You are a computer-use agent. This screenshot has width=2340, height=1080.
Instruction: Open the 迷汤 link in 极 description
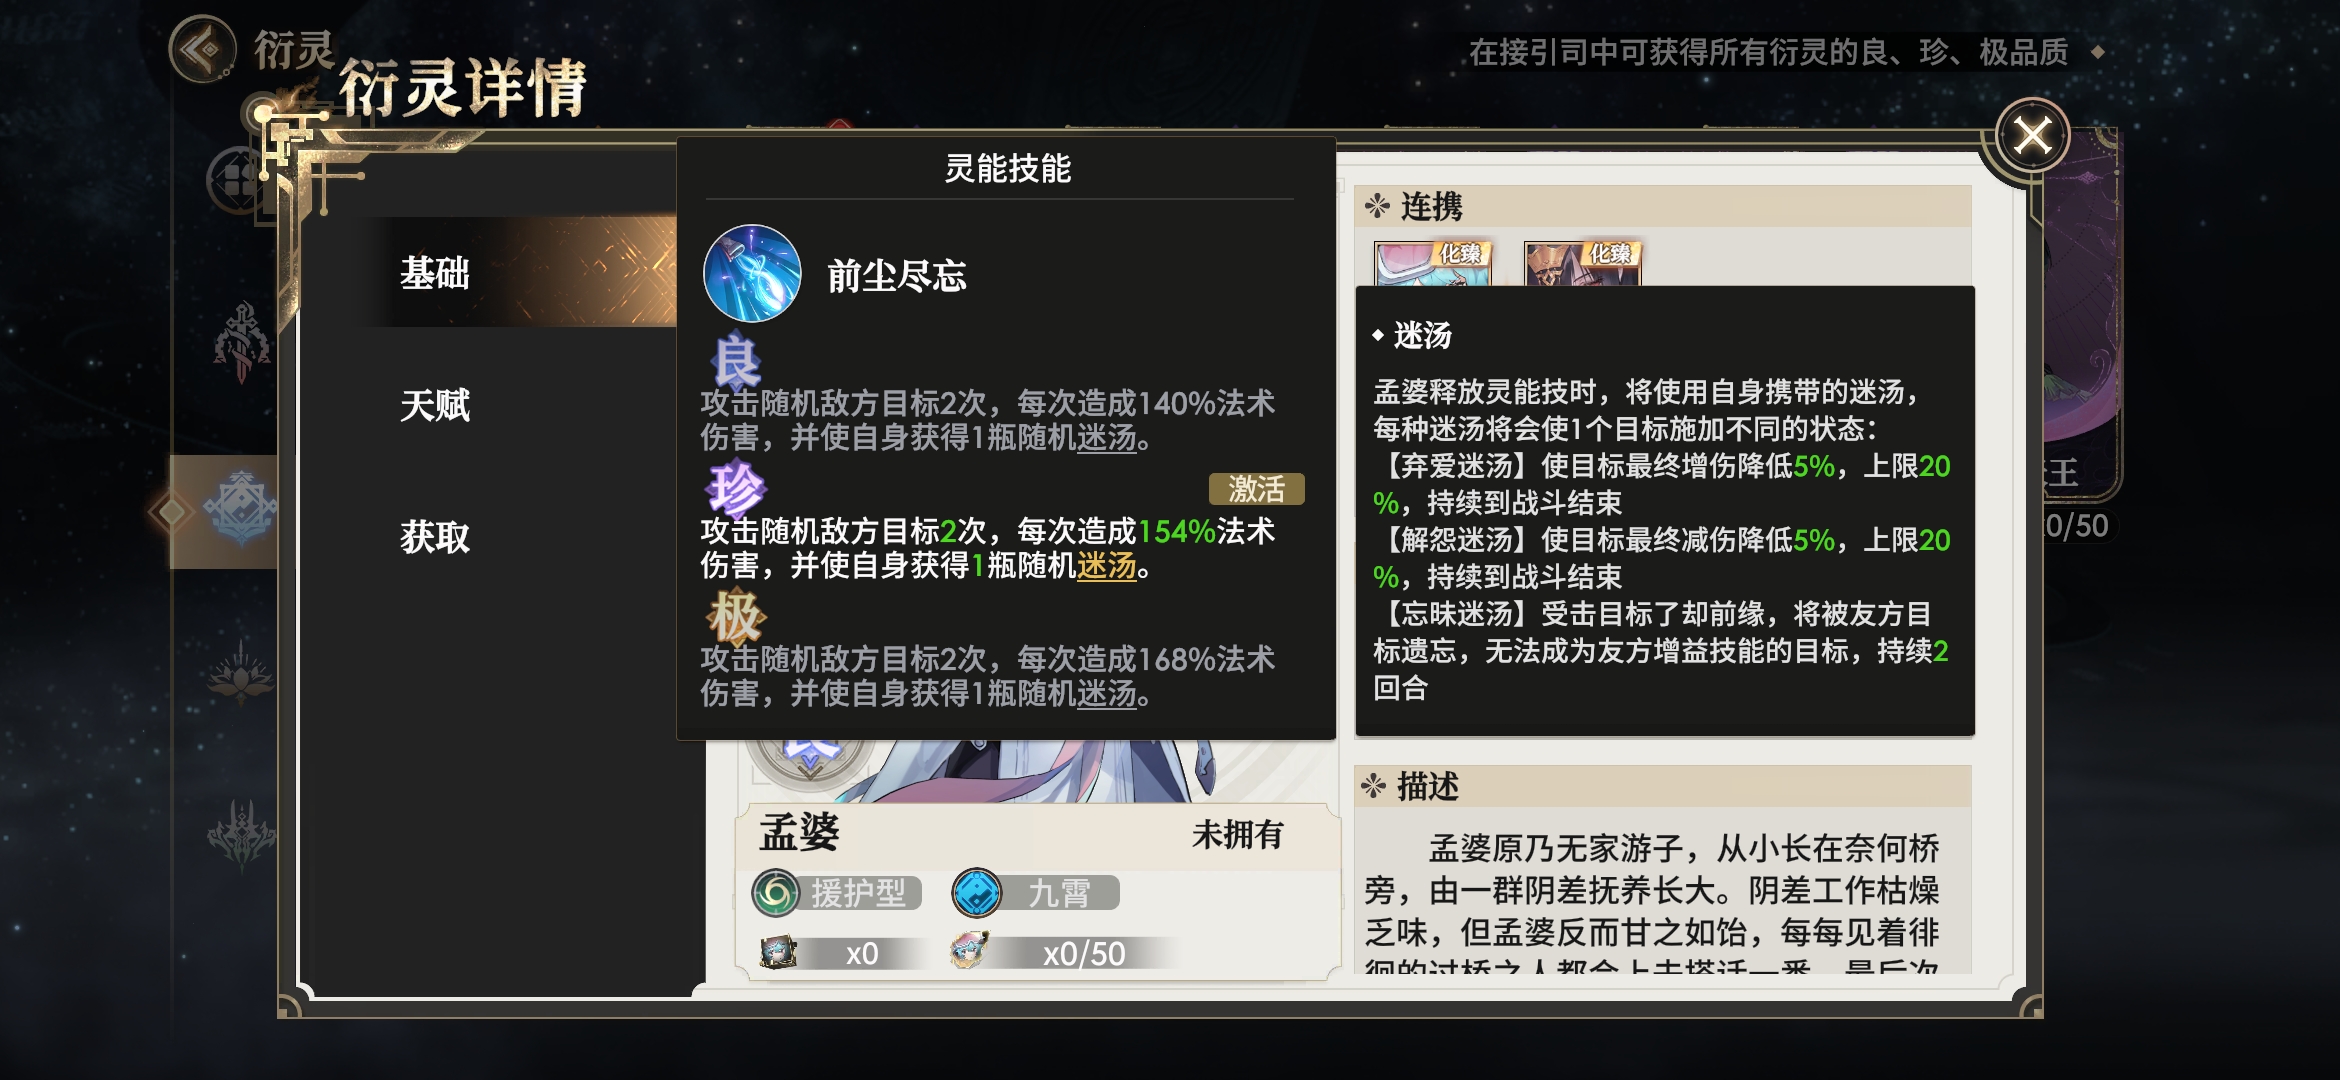[1107, 693]
